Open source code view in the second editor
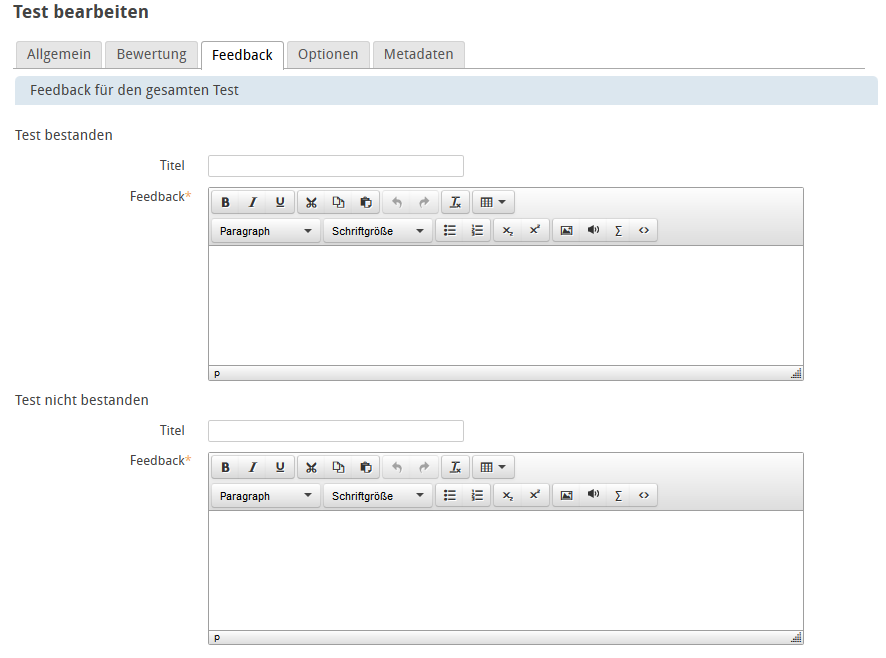The width and height of the screenshot is (886, 658). [644, 496]
